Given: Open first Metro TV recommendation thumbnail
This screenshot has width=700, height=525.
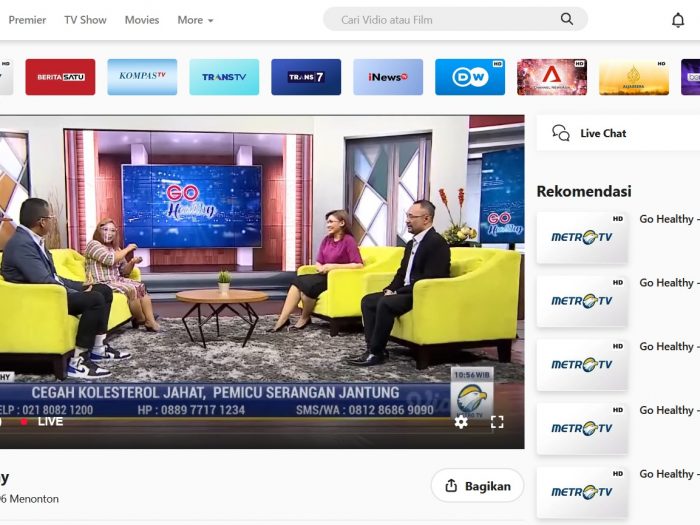Looking at the screenshot, I should 582,238.
